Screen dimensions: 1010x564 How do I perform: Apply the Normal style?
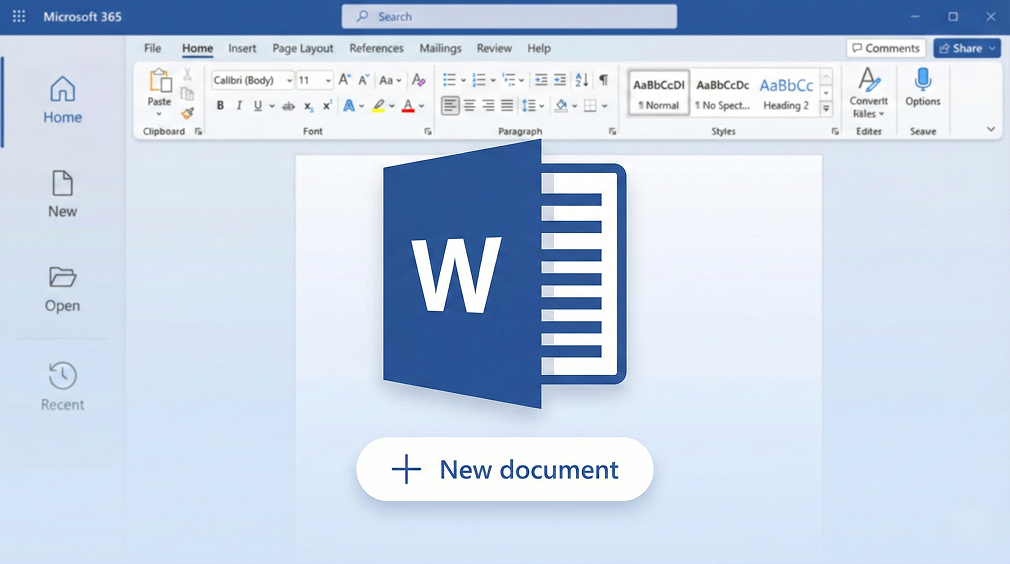point(658,93)
